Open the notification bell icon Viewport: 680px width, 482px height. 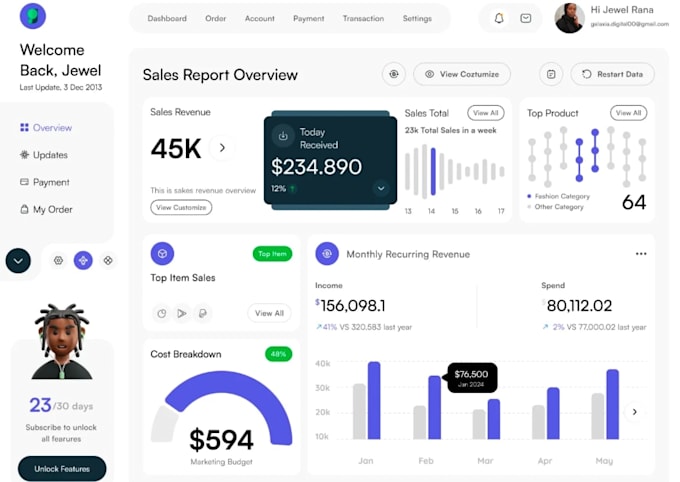[x=499, y=18]
